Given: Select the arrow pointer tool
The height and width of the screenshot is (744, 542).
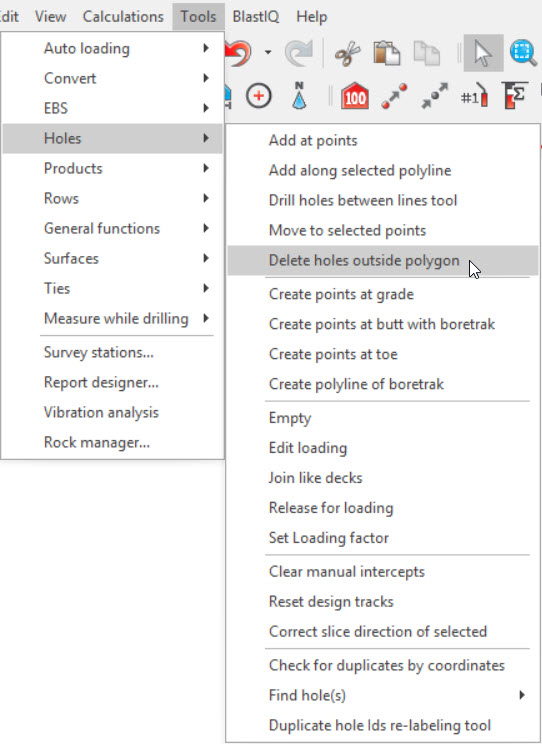Looking at the screenshot, I should click(483, 53).
